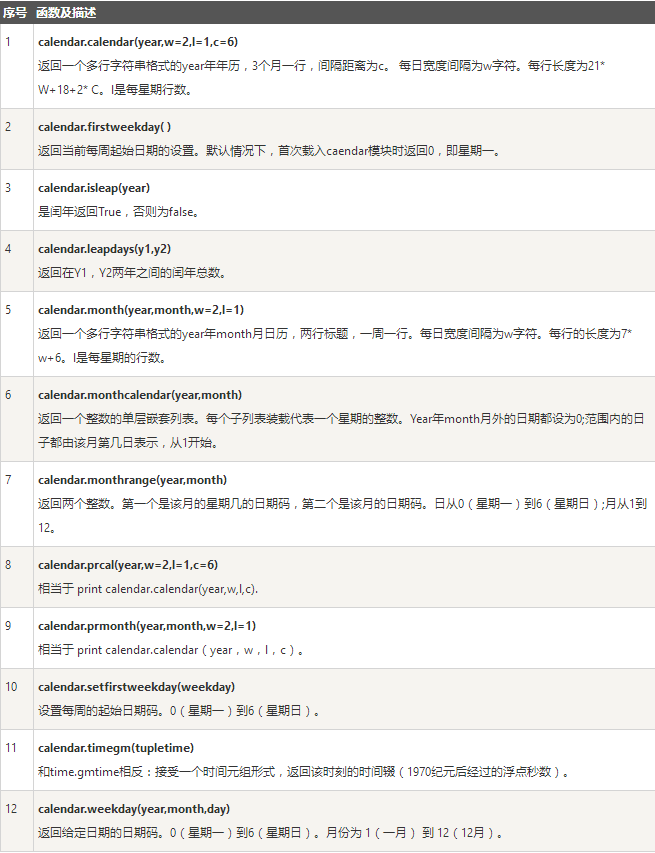Click function name calendar.weekday(year,month,day)
Image resolution: width=655 pixels, height=853 pixels.
click(134, 808)
